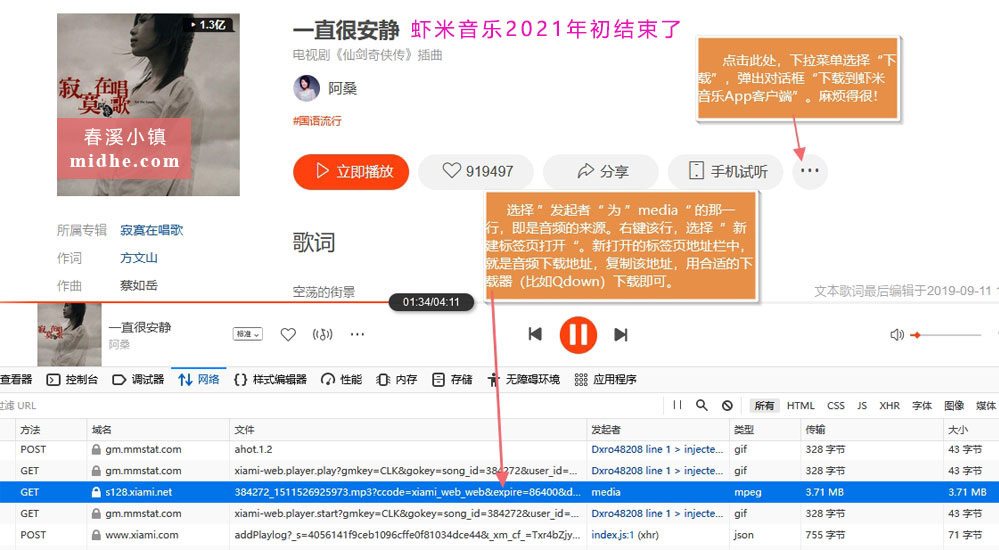Click the sound effects icon in player bar
The image size is (999, 550).
(322, 334)
